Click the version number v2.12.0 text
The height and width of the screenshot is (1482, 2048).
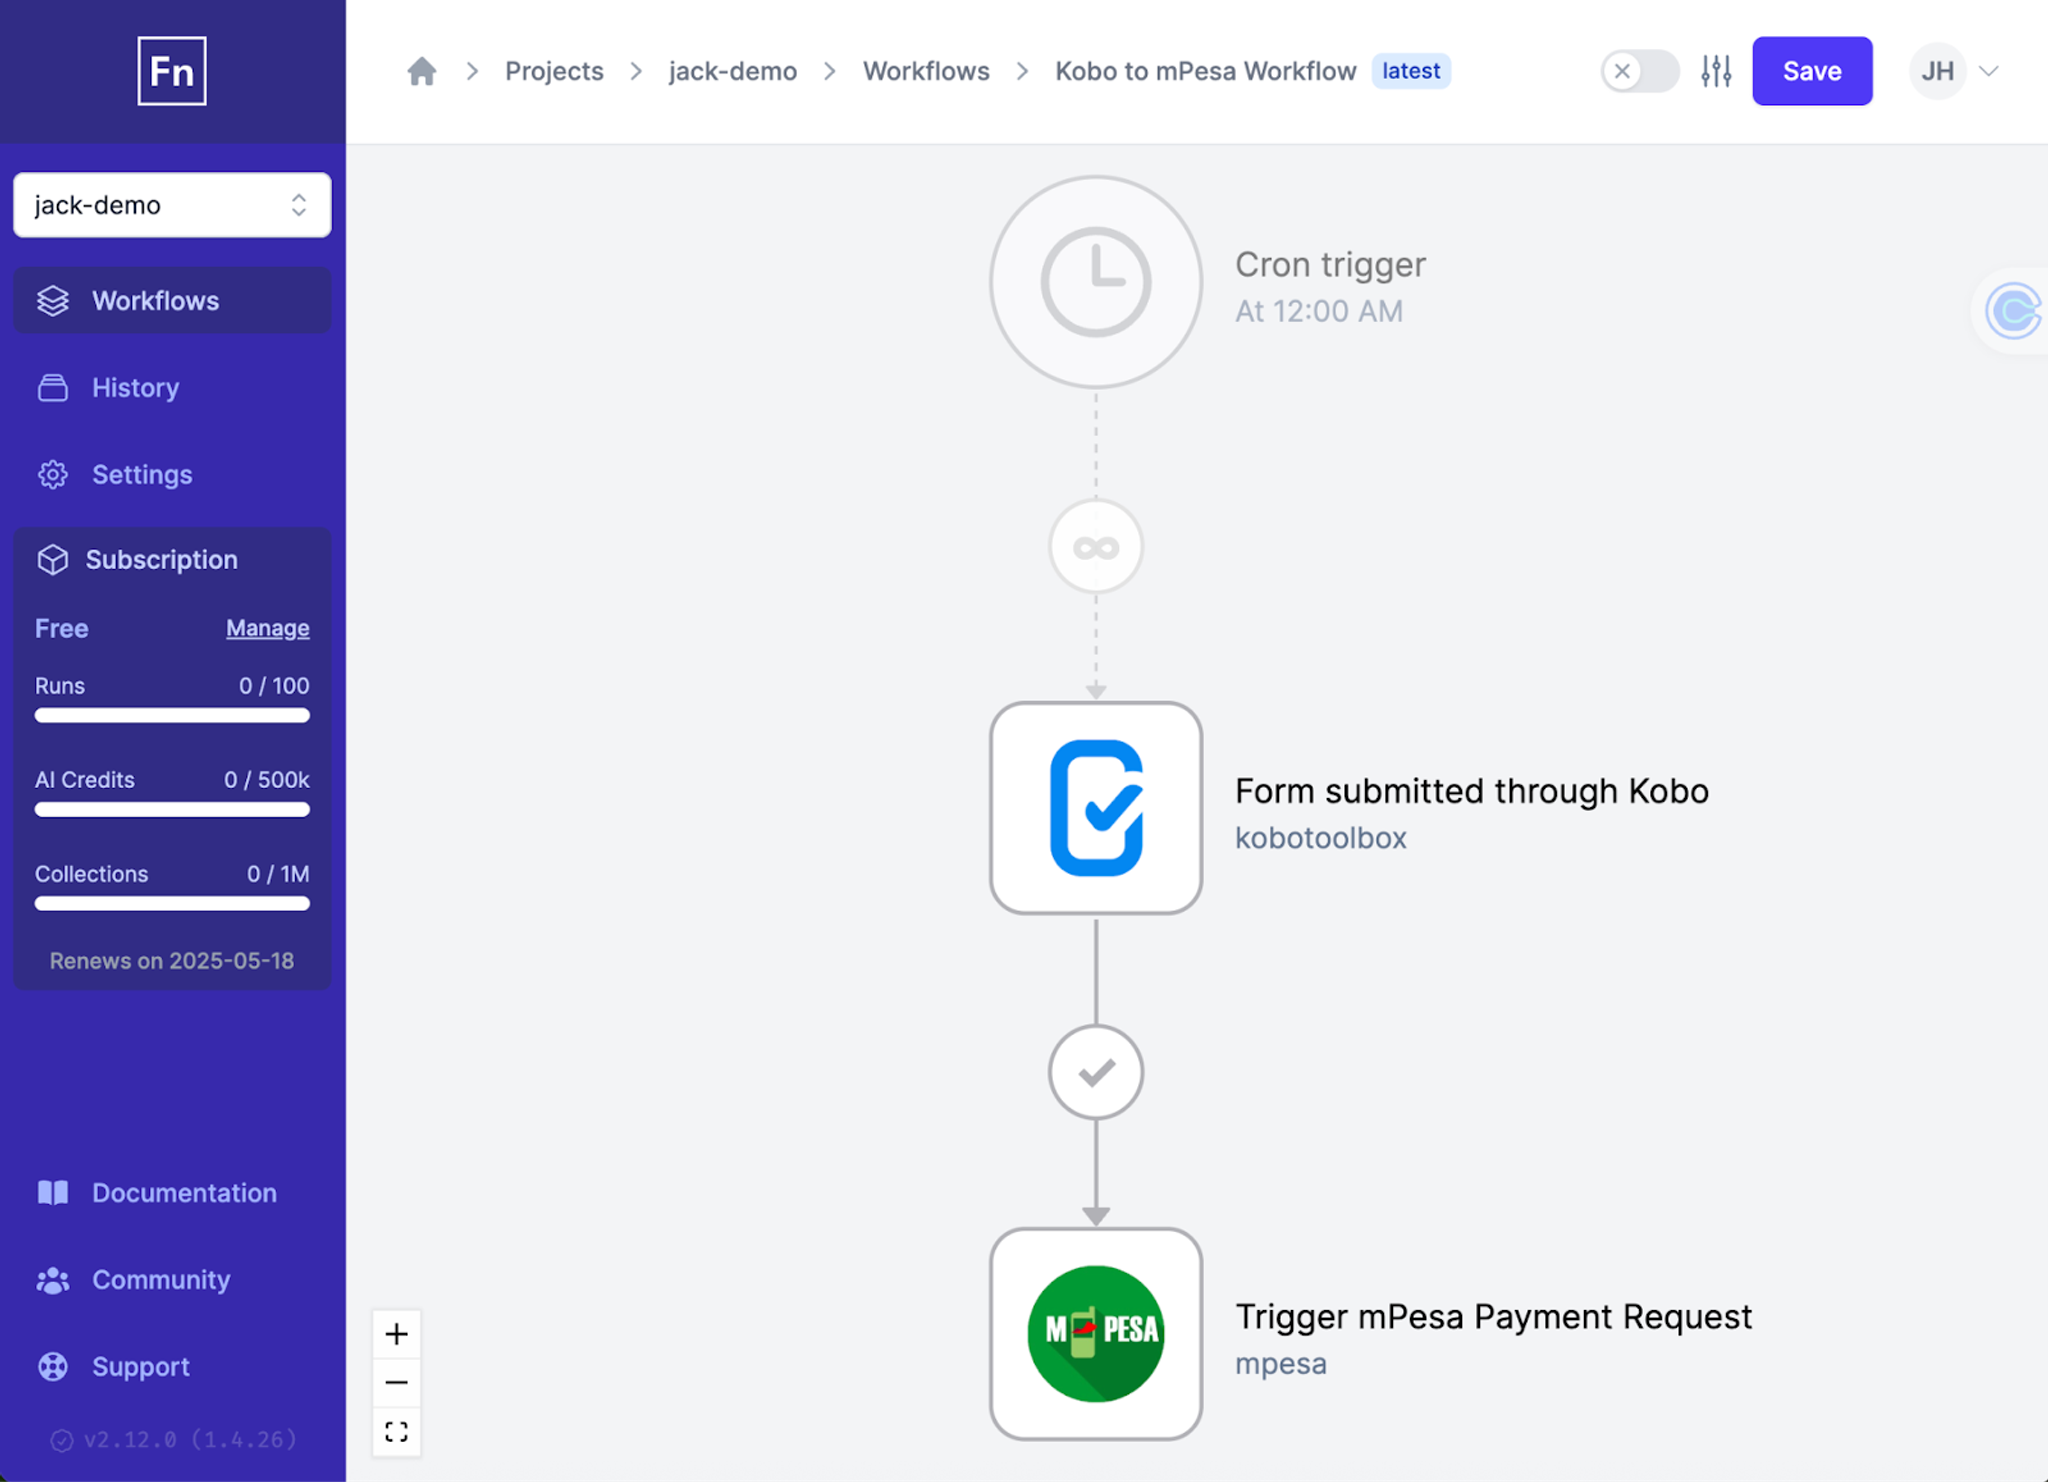click(x=190, y=1440)
